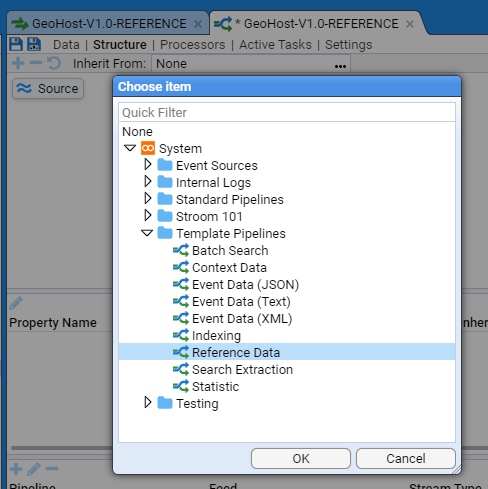Image resolution: width=488 pixels, height=489 pixels.
Task: Click the Save All icon
Action: click(x=34, y=44)
